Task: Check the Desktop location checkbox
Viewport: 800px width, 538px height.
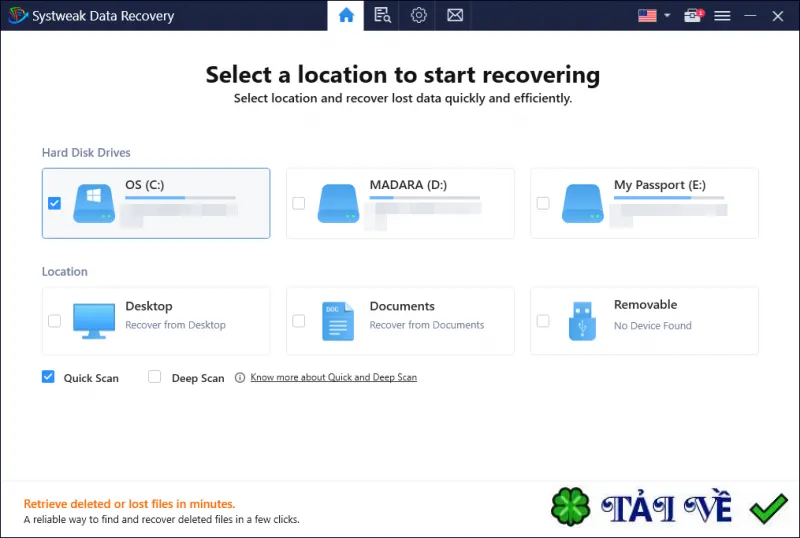Action: pos(54,321)
